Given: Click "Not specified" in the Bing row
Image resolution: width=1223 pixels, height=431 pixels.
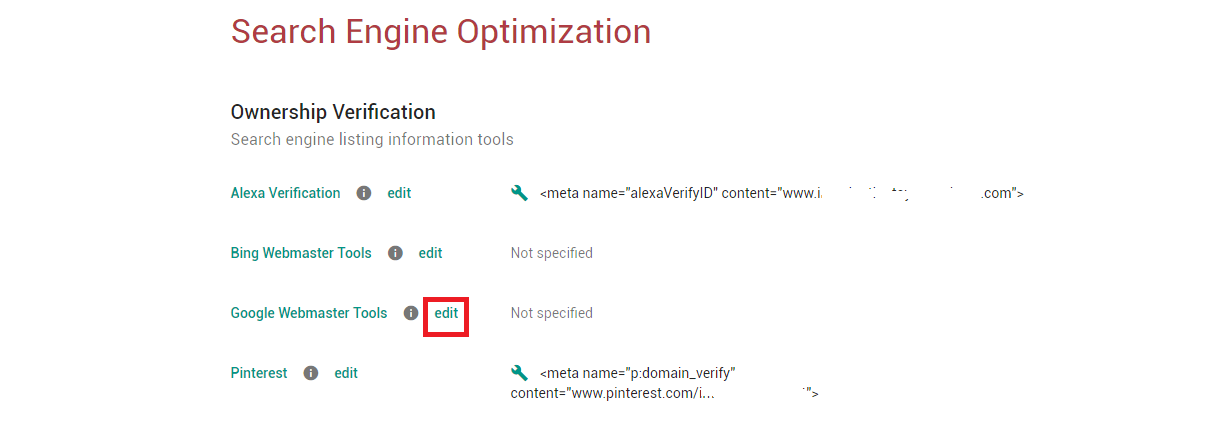Looking at the screenshot, I should 551,253.
